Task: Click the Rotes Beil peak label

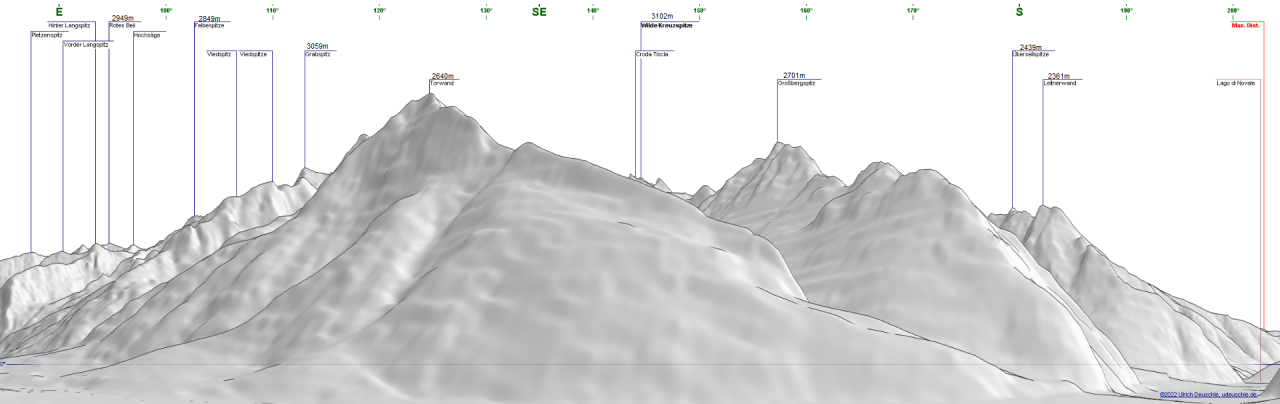Action: 122,25
